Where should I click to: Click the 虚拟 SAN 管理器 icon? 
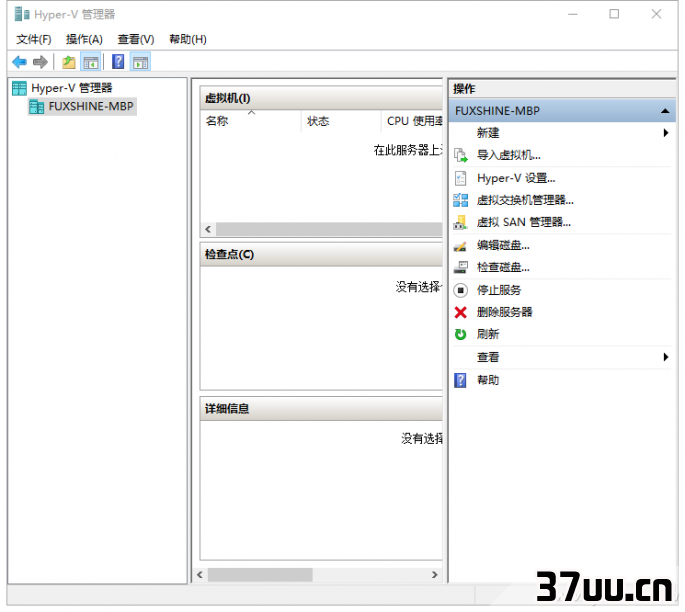[x=460, y=222]
